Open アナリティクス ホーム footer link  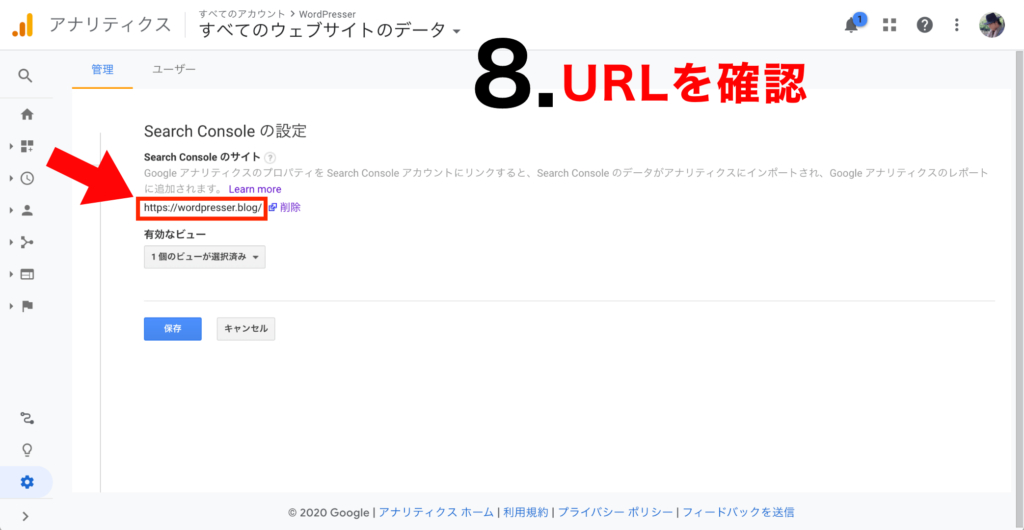click(436, 512)
